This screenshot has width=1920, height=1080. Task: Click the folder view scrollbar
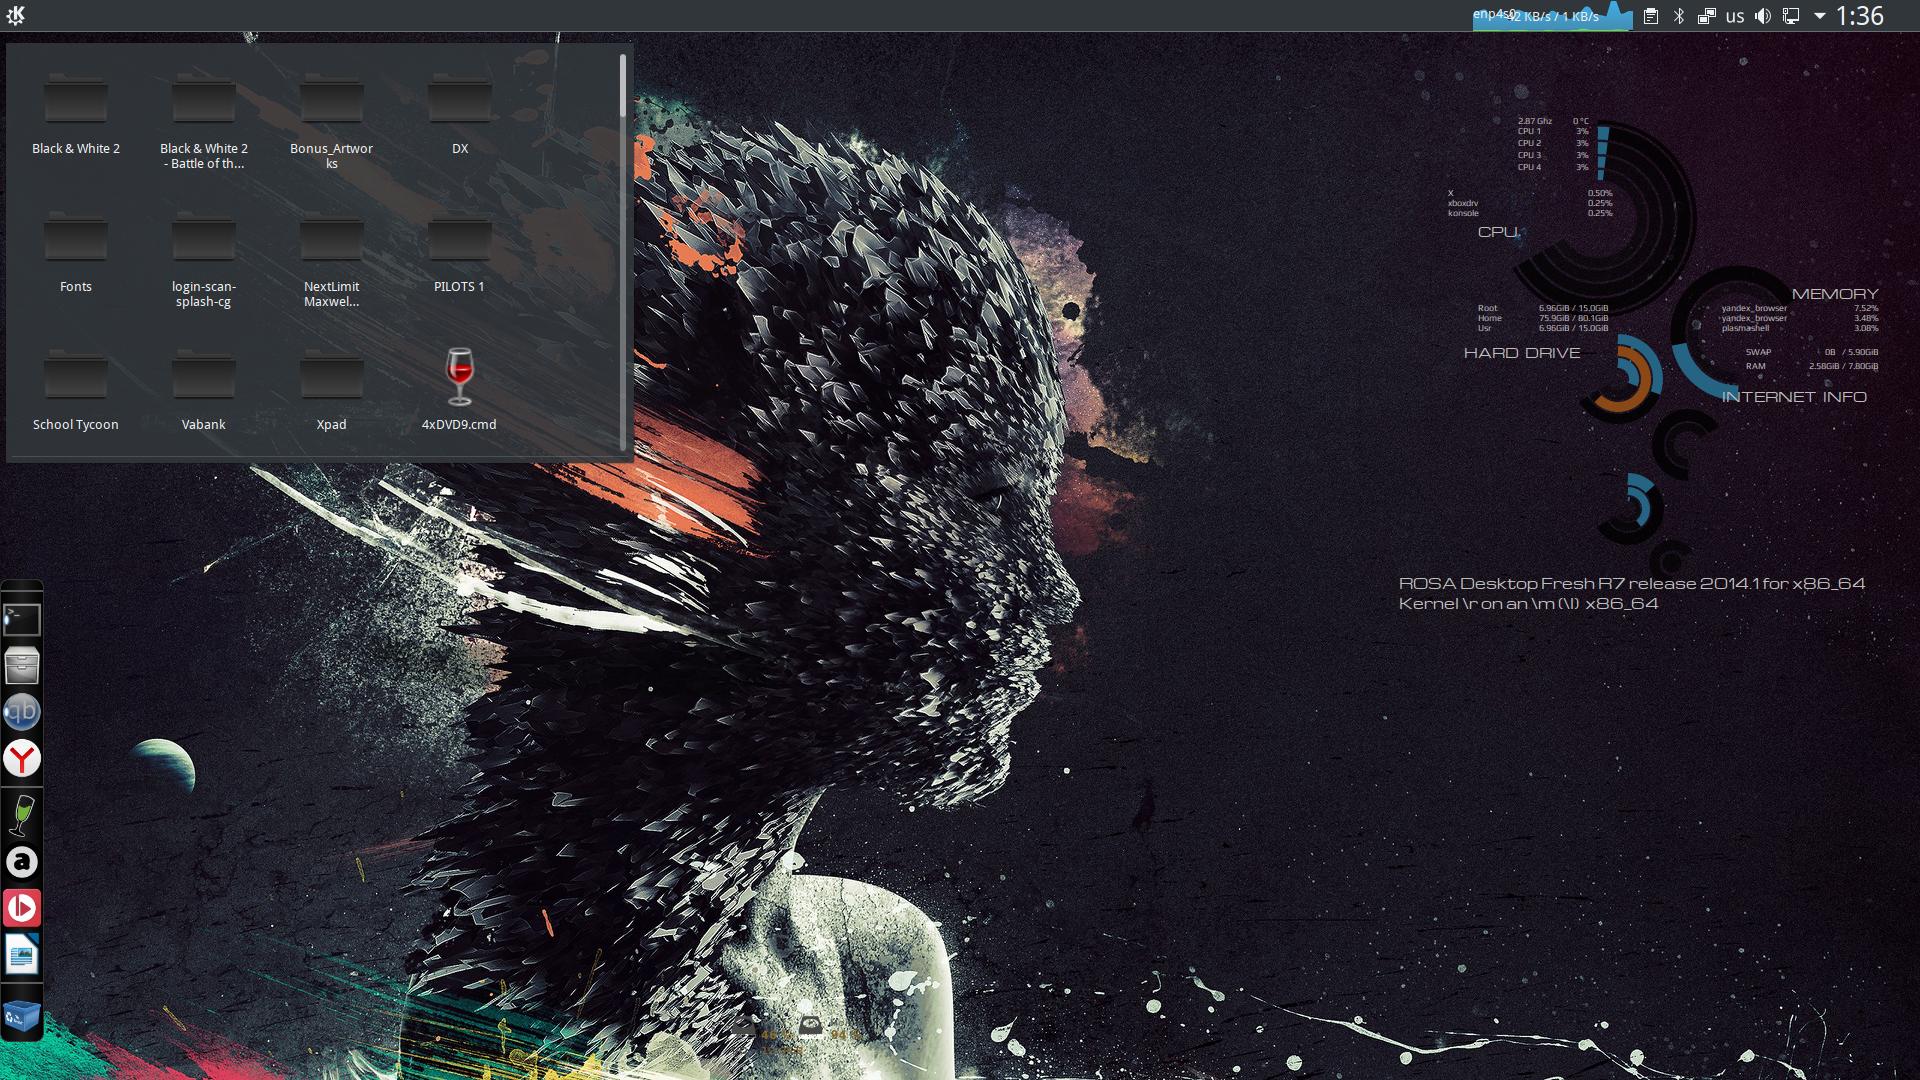pyautogui.click(x=623, y=86)
